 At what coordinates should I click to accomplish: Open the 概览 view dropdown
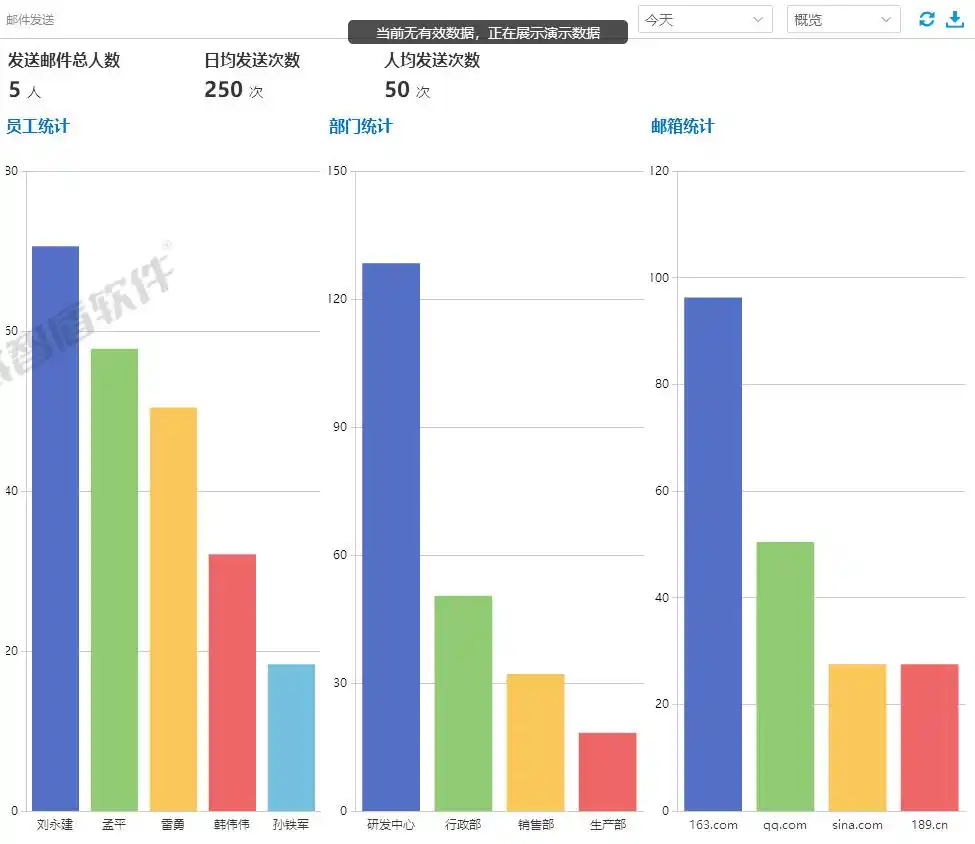tap(843, 19)
